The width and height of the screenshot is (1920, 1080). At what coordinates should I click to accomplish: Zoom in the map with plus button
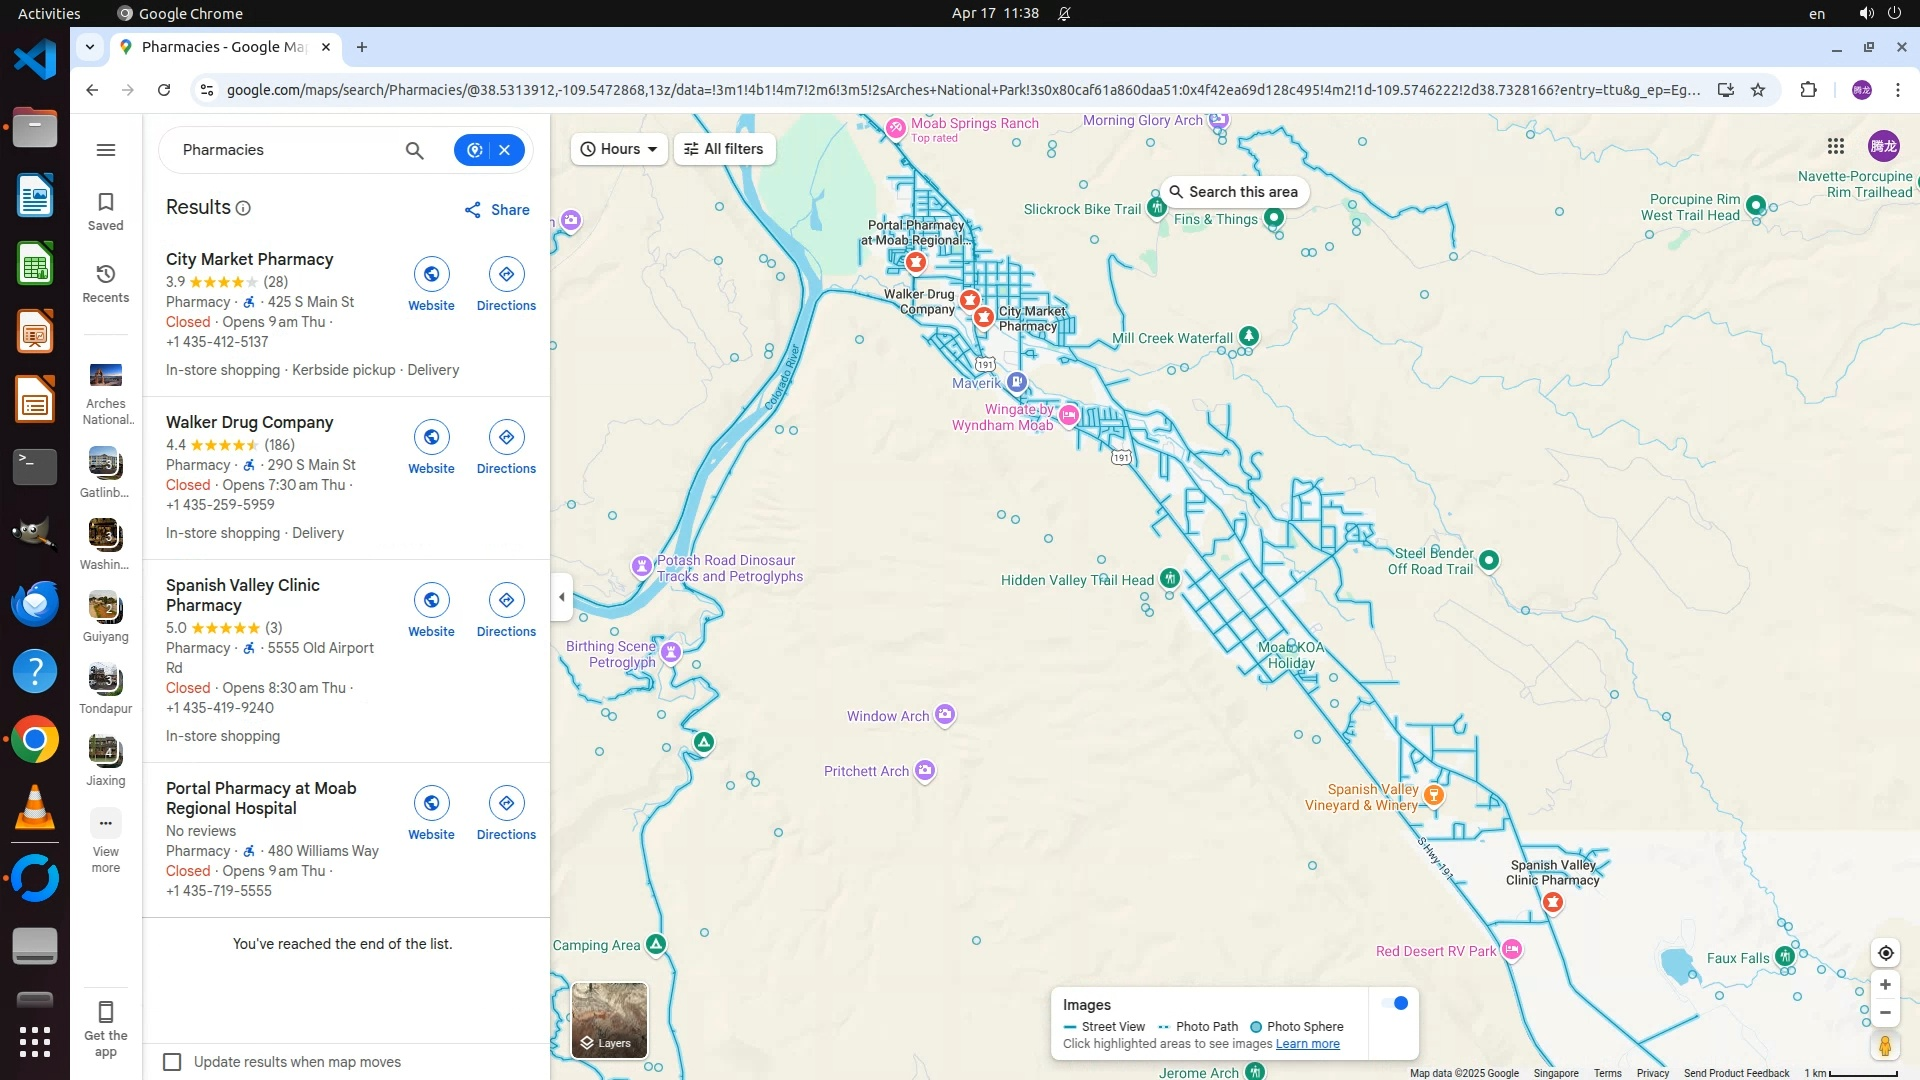(1885, 985)
